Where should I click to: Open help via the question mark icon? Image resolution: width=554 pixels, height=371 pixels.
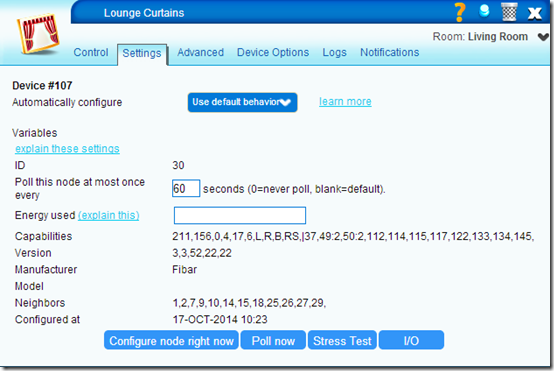coord(460,12)
